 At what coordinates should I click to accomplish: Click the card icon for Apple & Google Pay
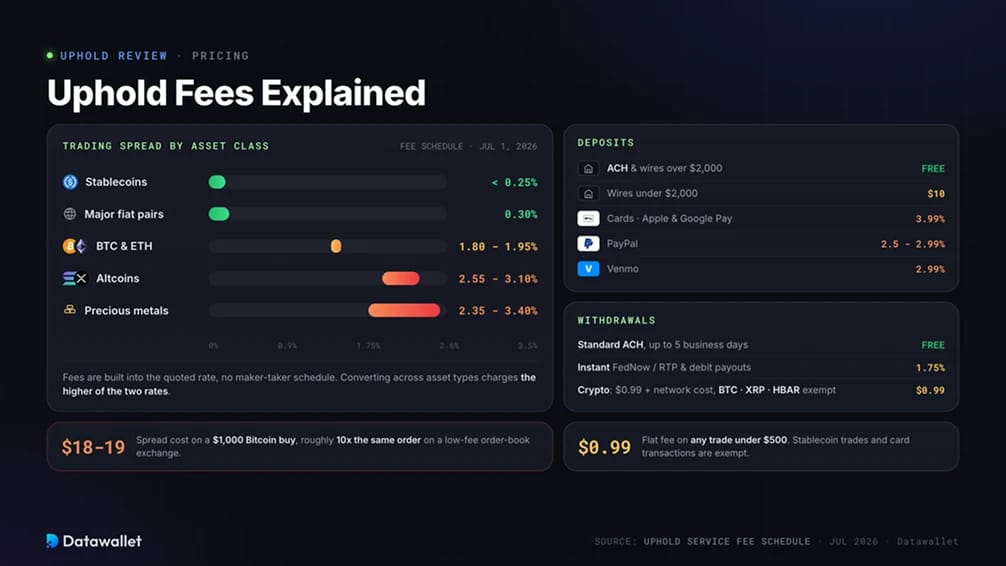[x=588, y=218]
